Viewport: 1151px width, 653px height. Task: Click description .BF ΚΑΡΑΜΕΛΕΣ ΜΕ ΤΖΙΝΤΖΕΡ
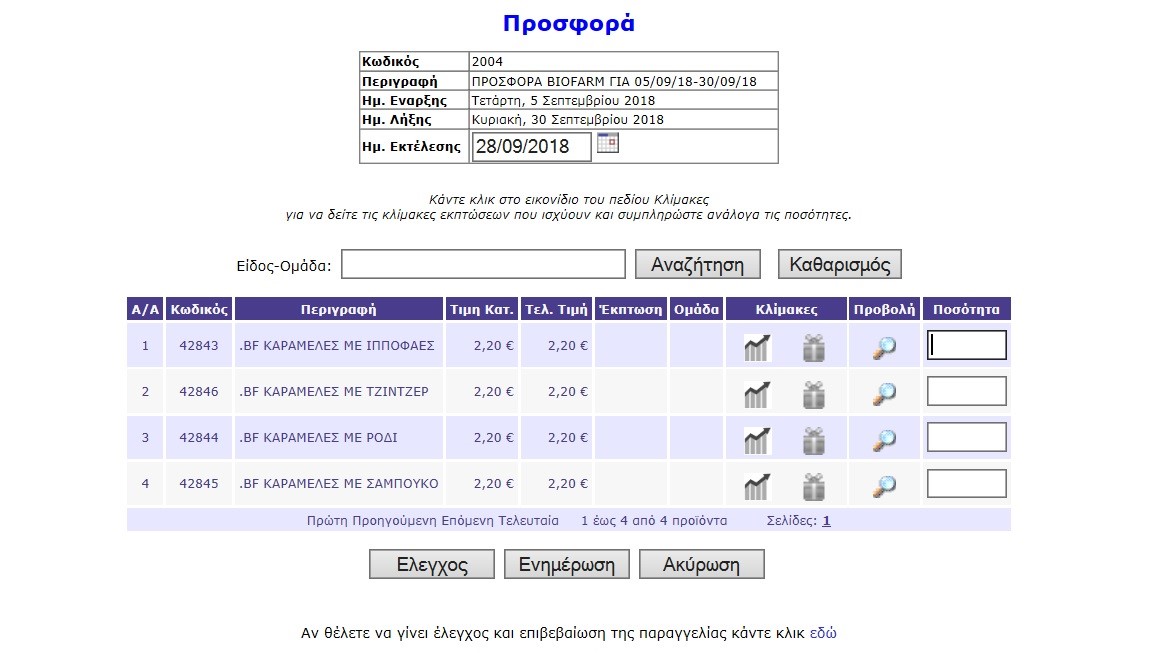(334, 391)
